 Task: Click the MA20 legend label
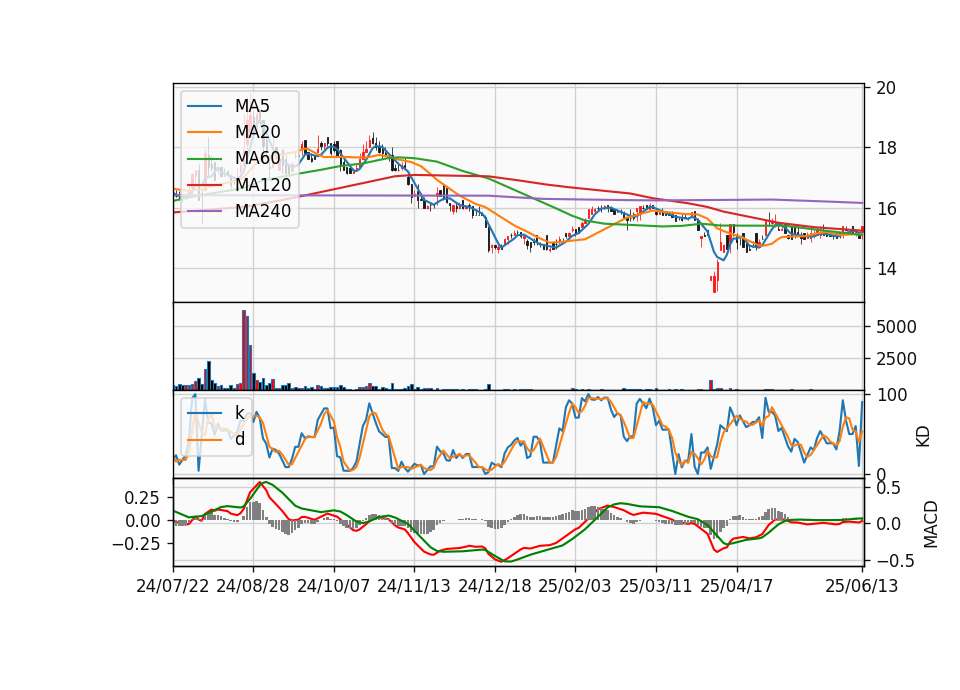(x=257, y=132)
